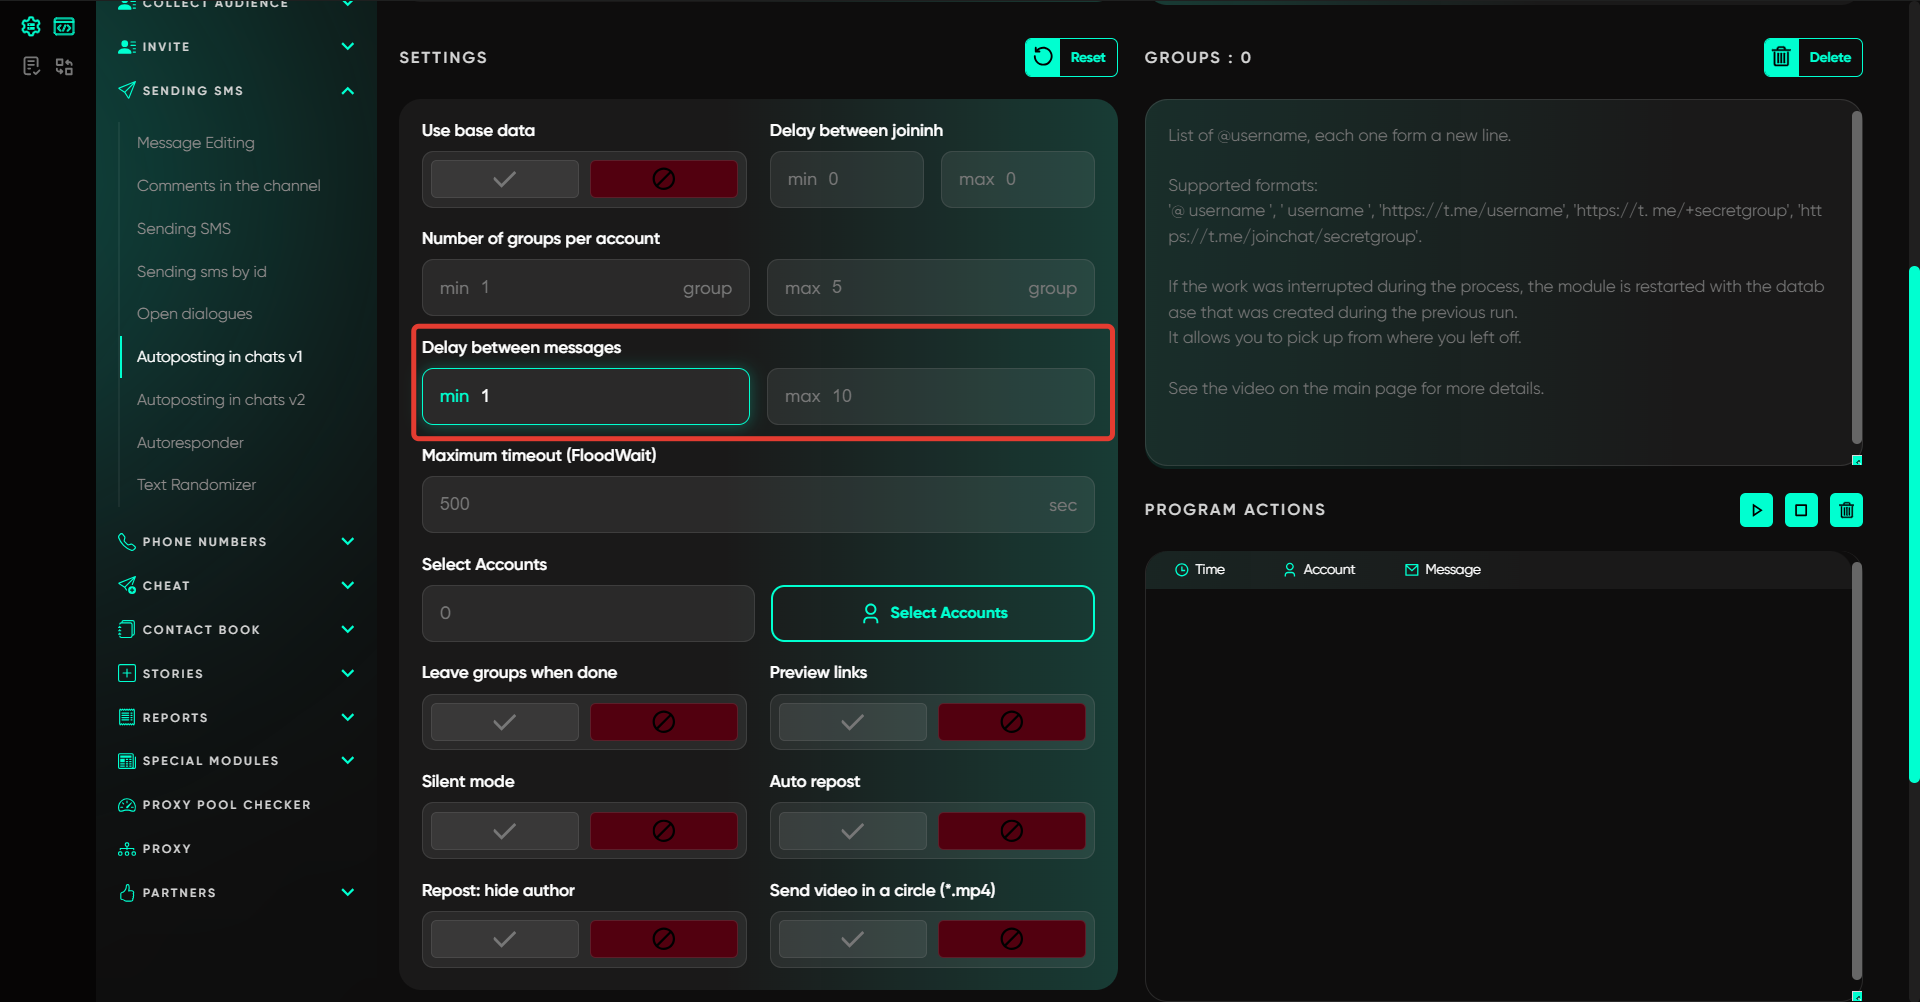Click the groups list vertical scrollbar
The width and height of the screenshot is (1920, 1002).
1856,280
